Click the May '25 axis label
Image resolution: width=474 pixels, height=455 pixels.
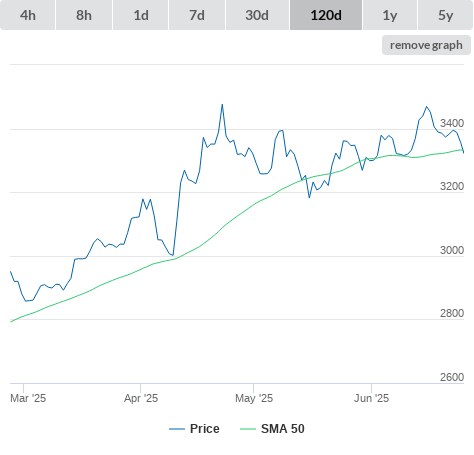(x=254, y=398)
